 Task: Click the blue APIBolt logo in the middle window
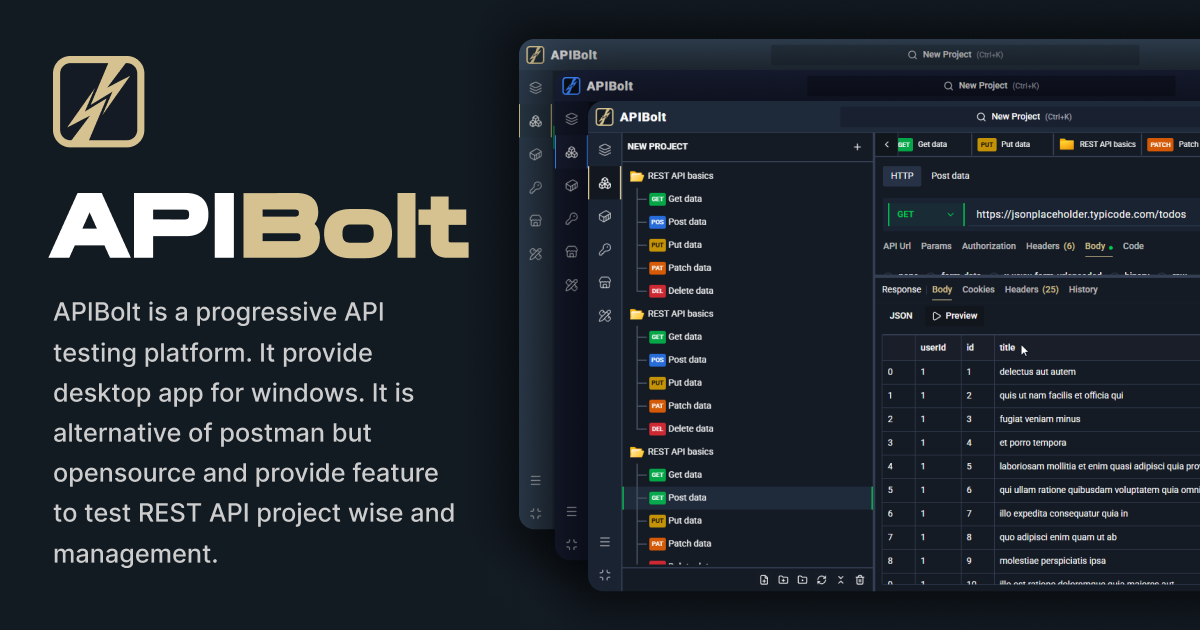[571, 86]
